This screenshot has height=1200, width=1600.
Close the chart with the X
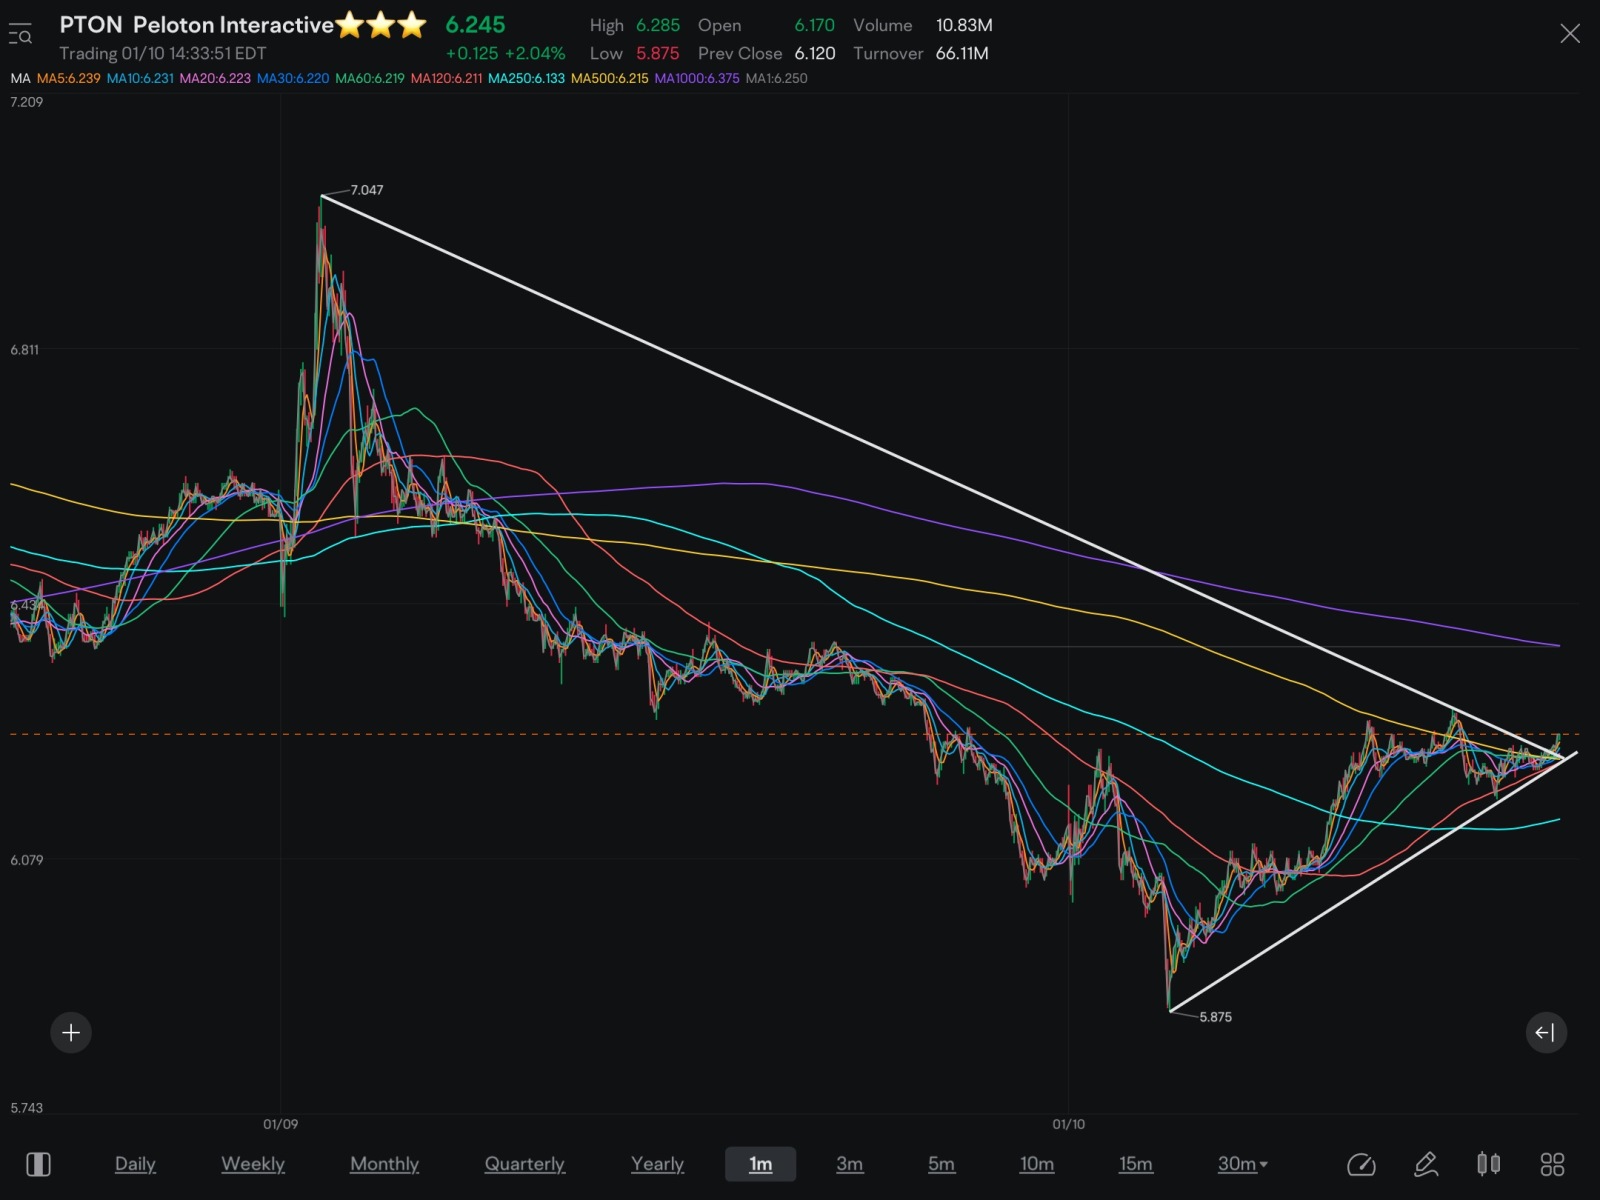[x=1570, y=34]
